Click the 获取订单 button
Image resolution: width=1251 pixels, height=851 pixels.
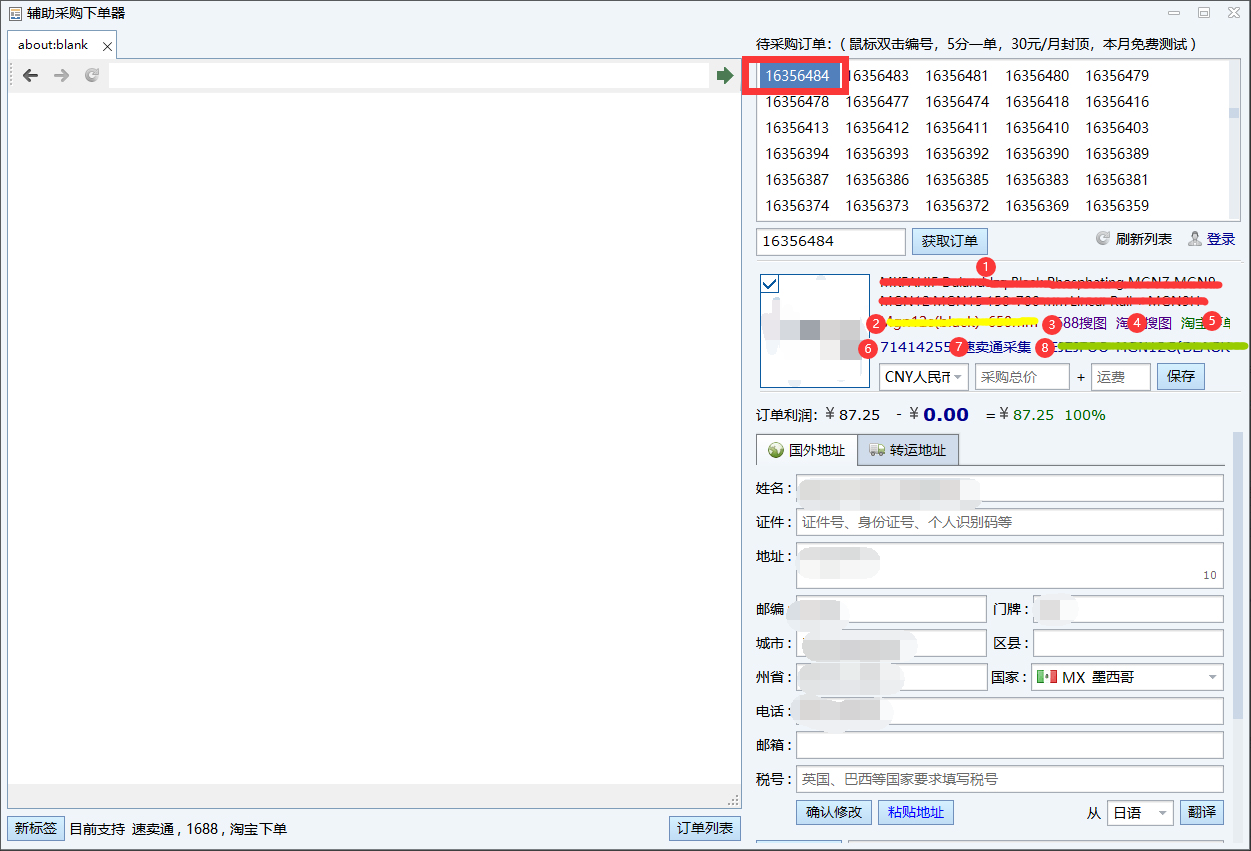pos(950,241)
